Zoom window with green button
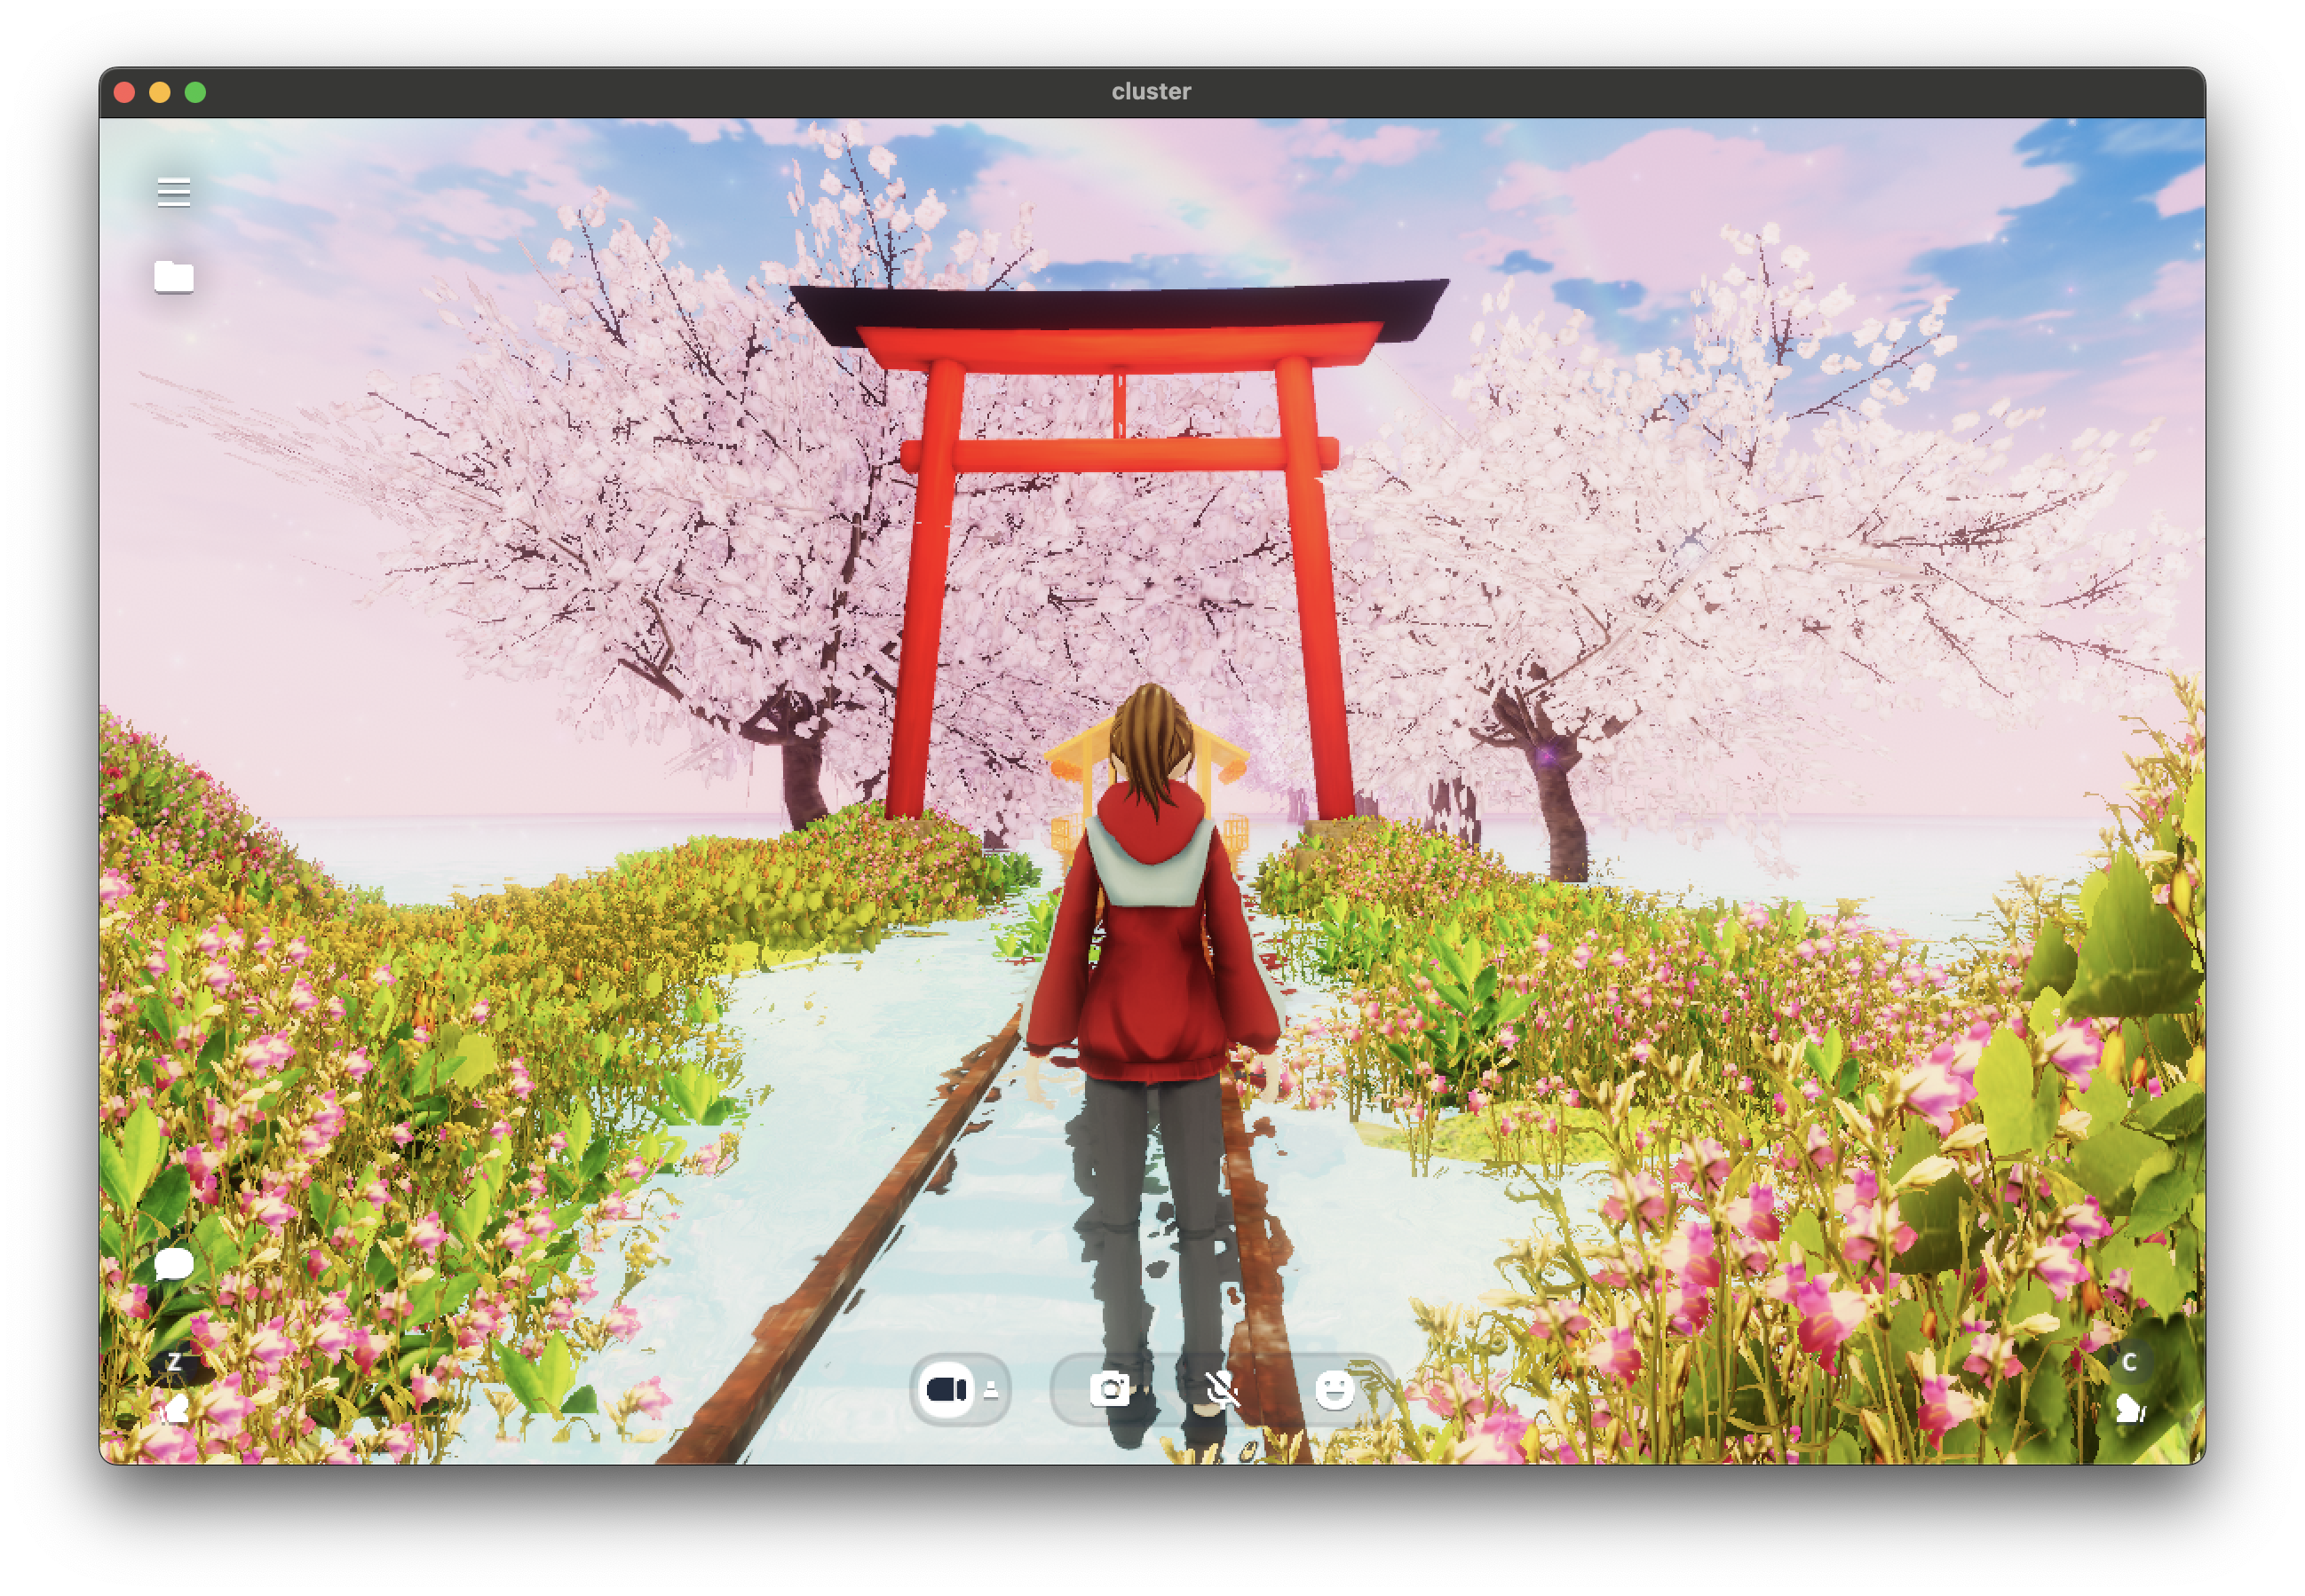Image resolution: width=2305 pixels, height=1596 pixels. 196,92
